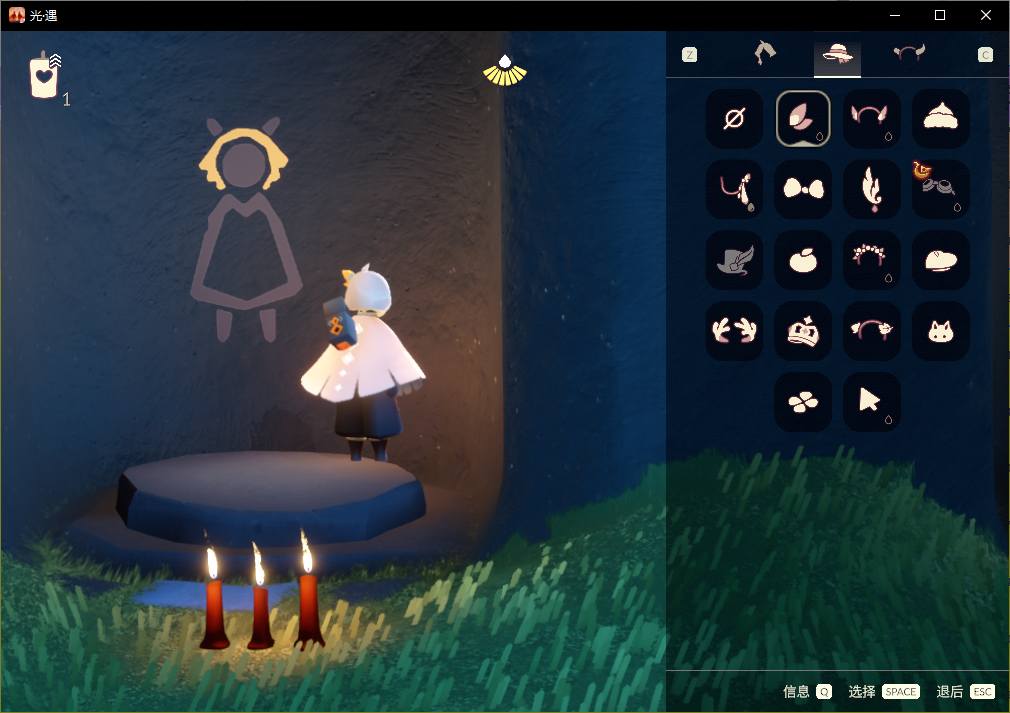Choose the headband with rose flower

click(872, 331)
